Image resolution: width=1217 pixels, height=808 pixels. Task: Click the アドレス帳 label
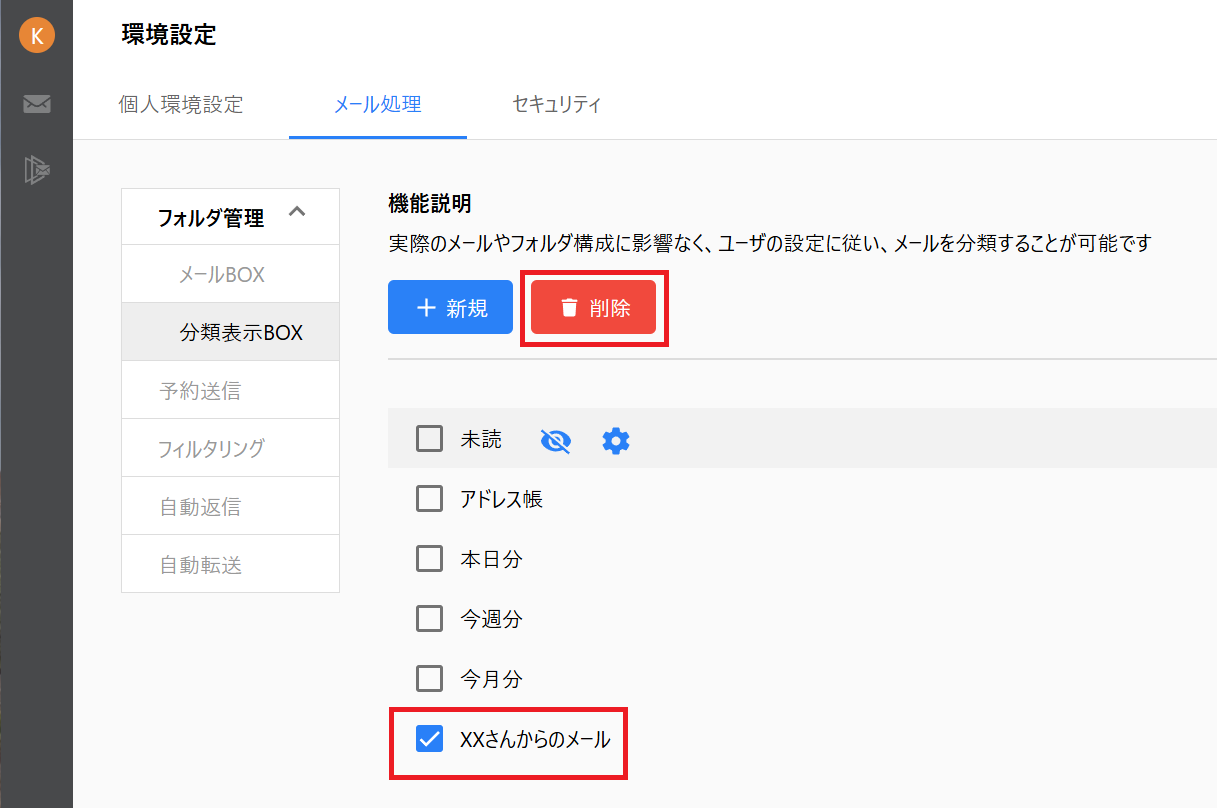point(501,499)
